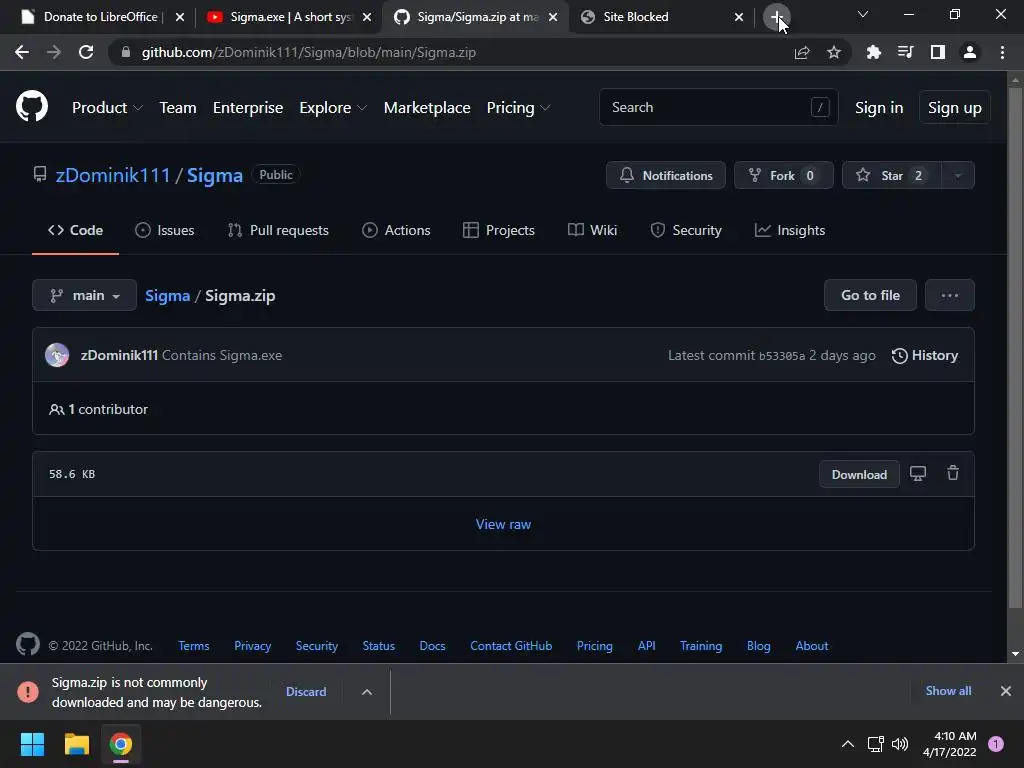This screenshot has width=1024, height=768.
Task: Open History of commits
Action: coord(925,355)
